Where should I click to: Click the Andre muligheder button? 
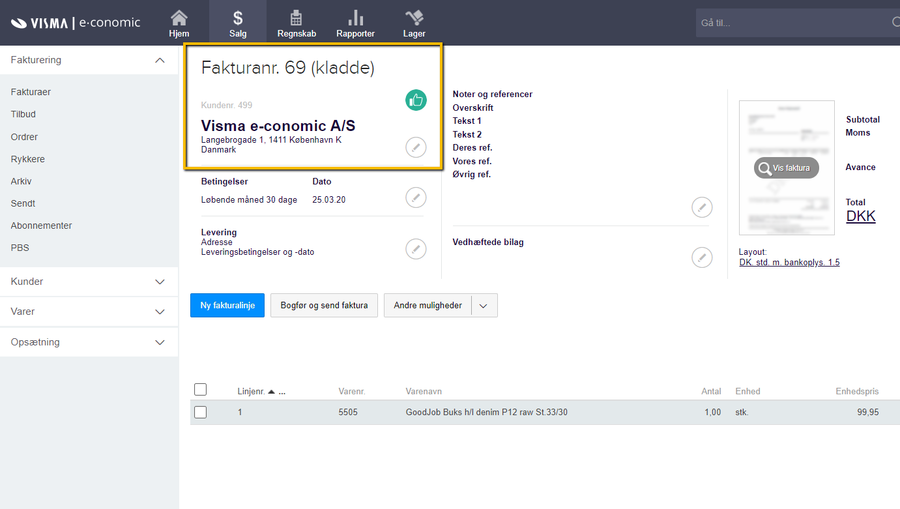point(428,305)
